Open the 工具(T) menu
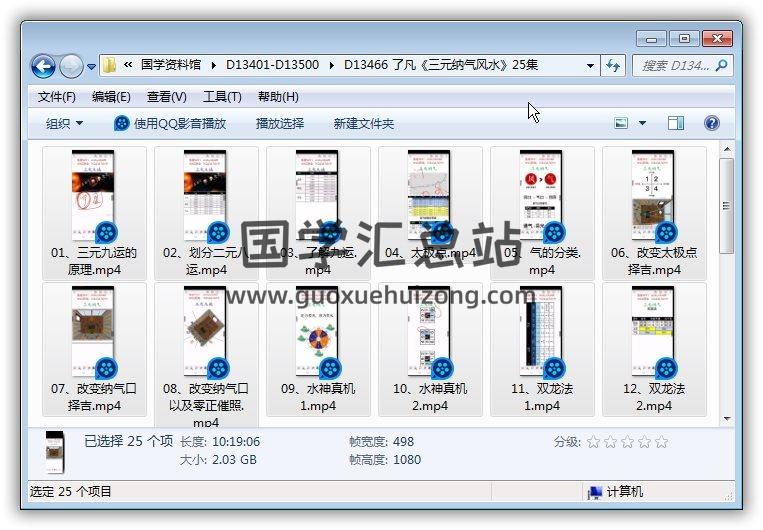This screenshot has width=763, height=530. coord(222,97)
